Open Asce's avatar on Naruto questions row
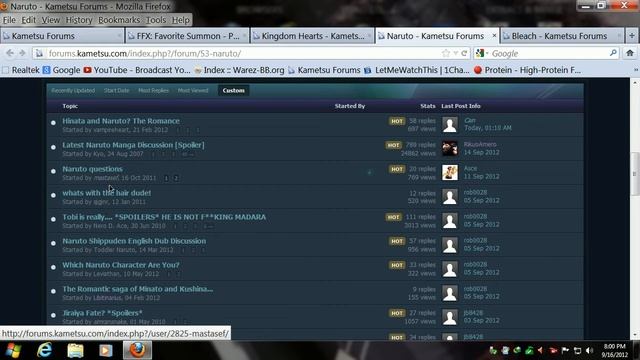Image resolution: width=640 pixels, height=360 pixels. [450, 172]
